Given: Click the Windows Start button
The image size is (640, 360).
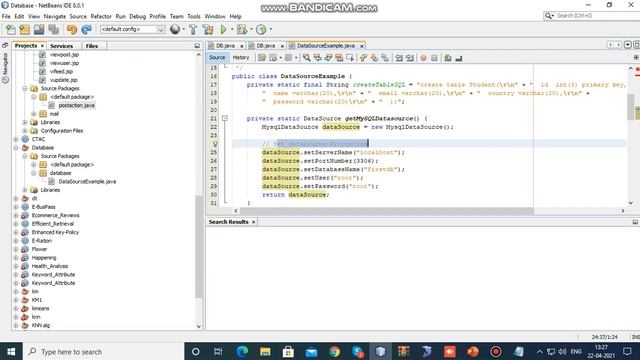Looking at the screenshot, I should click(x=11, y=351).
